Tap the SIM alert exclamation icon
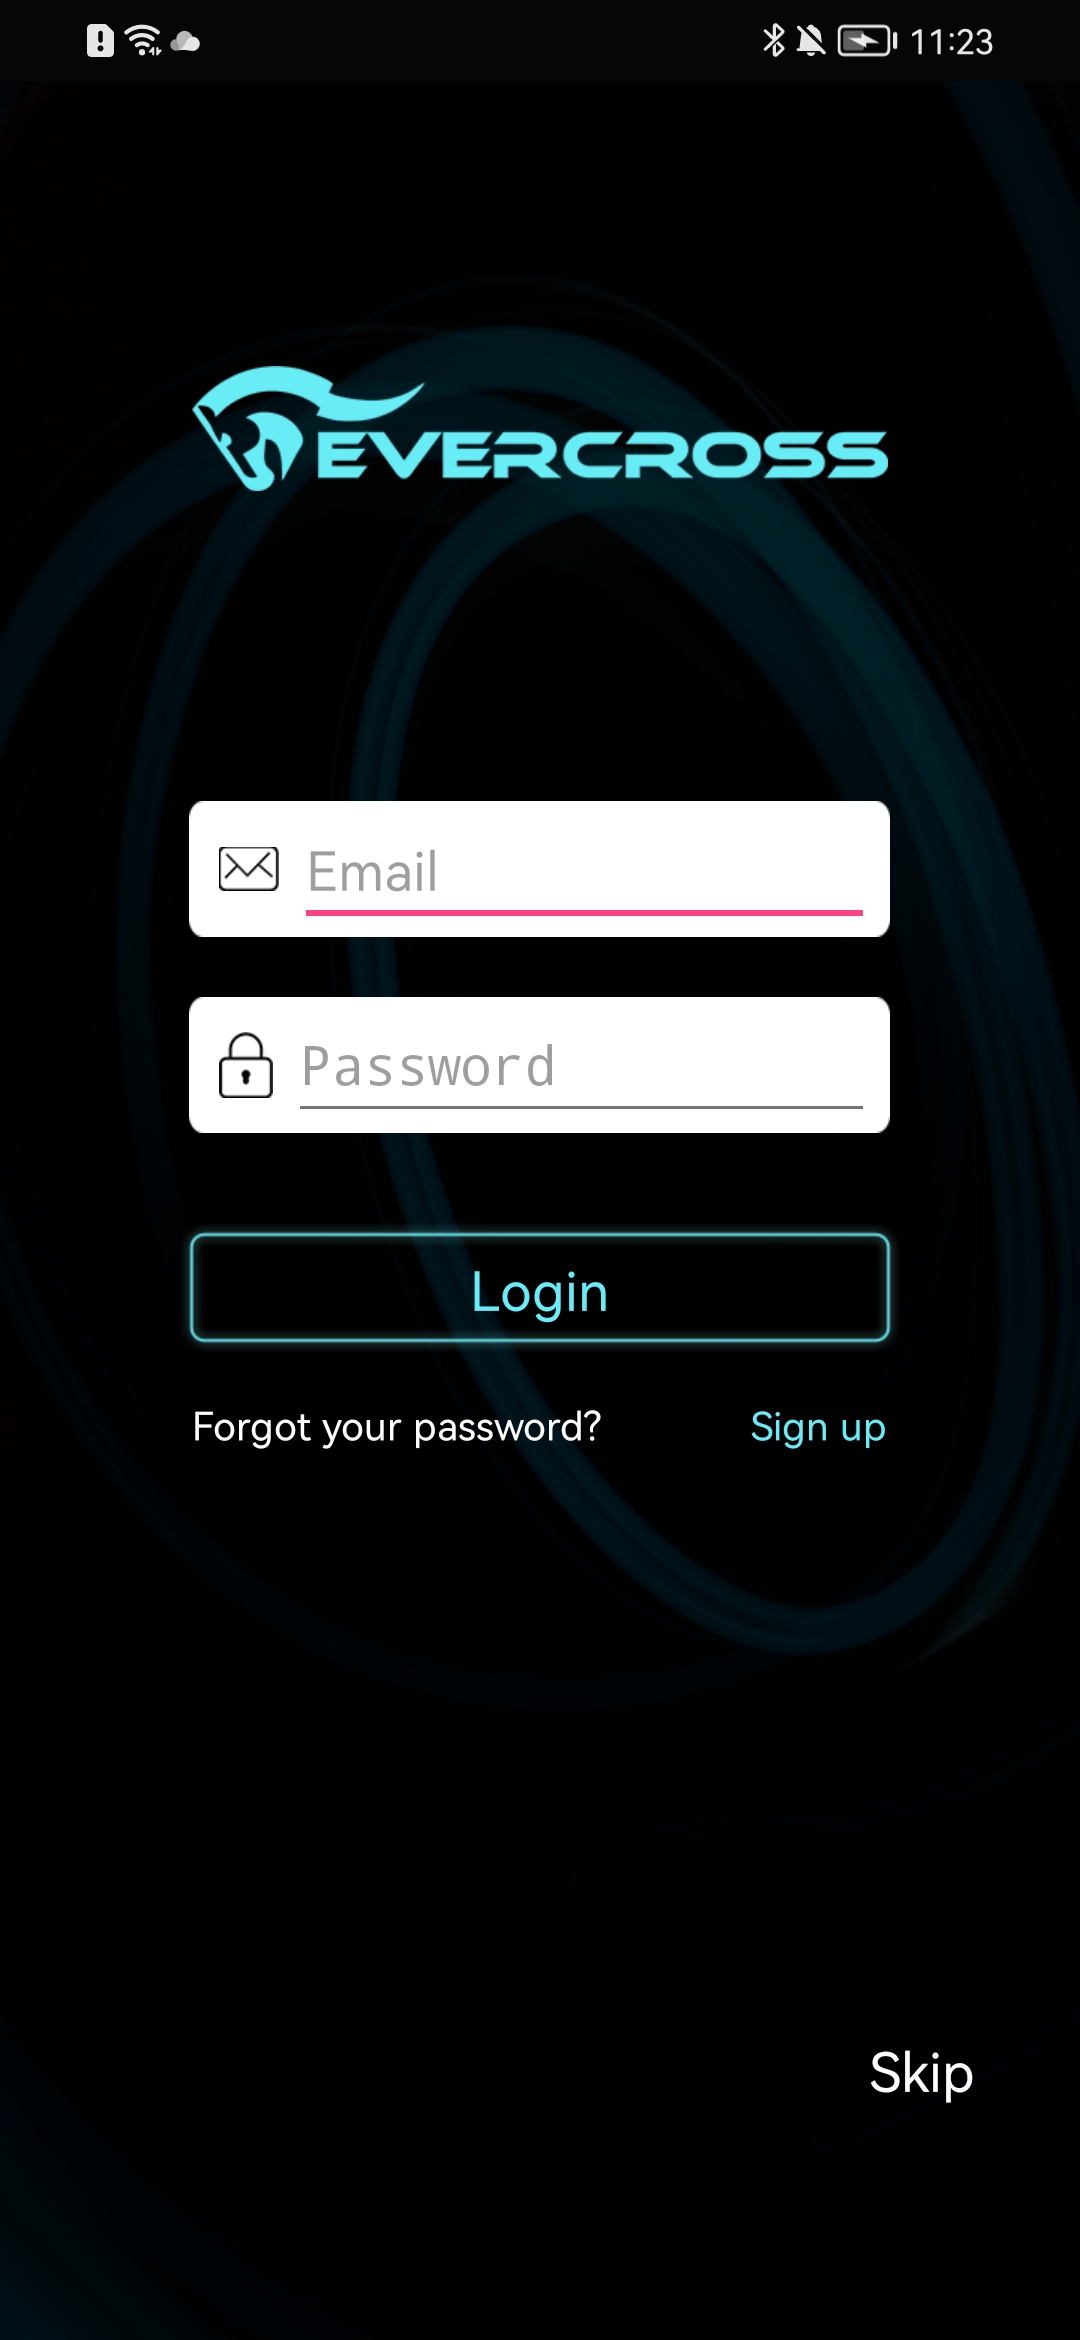1080x2340 pixels. 100,41
